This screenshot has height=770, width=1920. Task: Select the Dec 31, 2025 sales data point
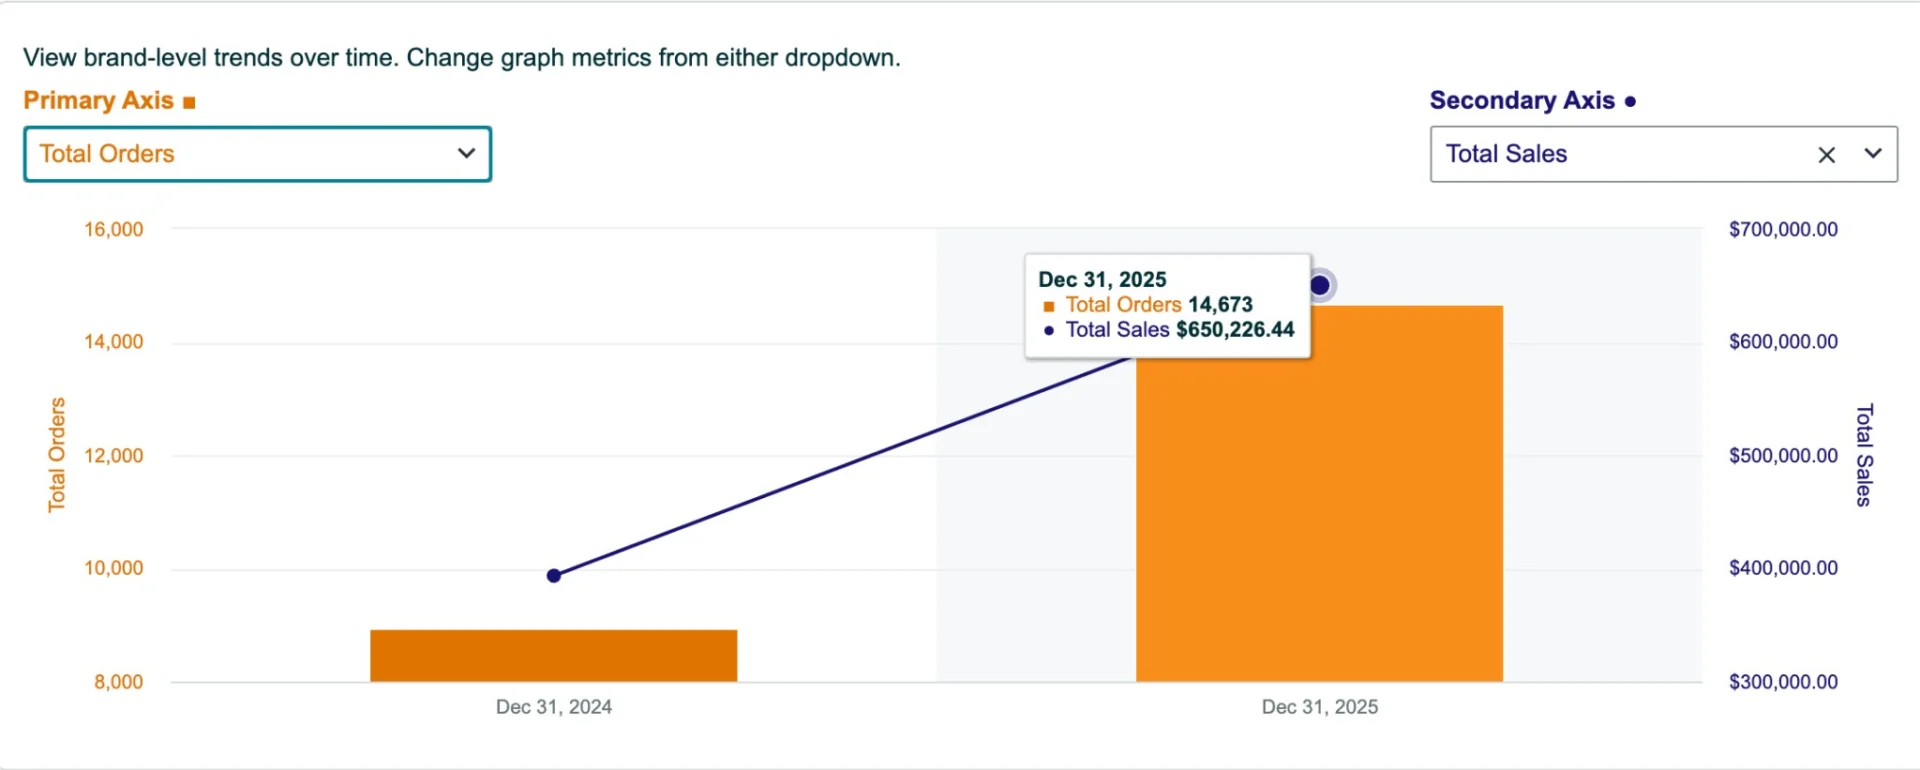[1320, 286]
